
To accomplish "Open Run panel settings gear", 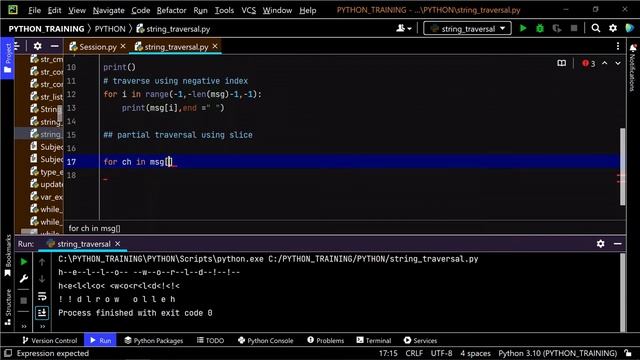I will (x=600, y=244).
